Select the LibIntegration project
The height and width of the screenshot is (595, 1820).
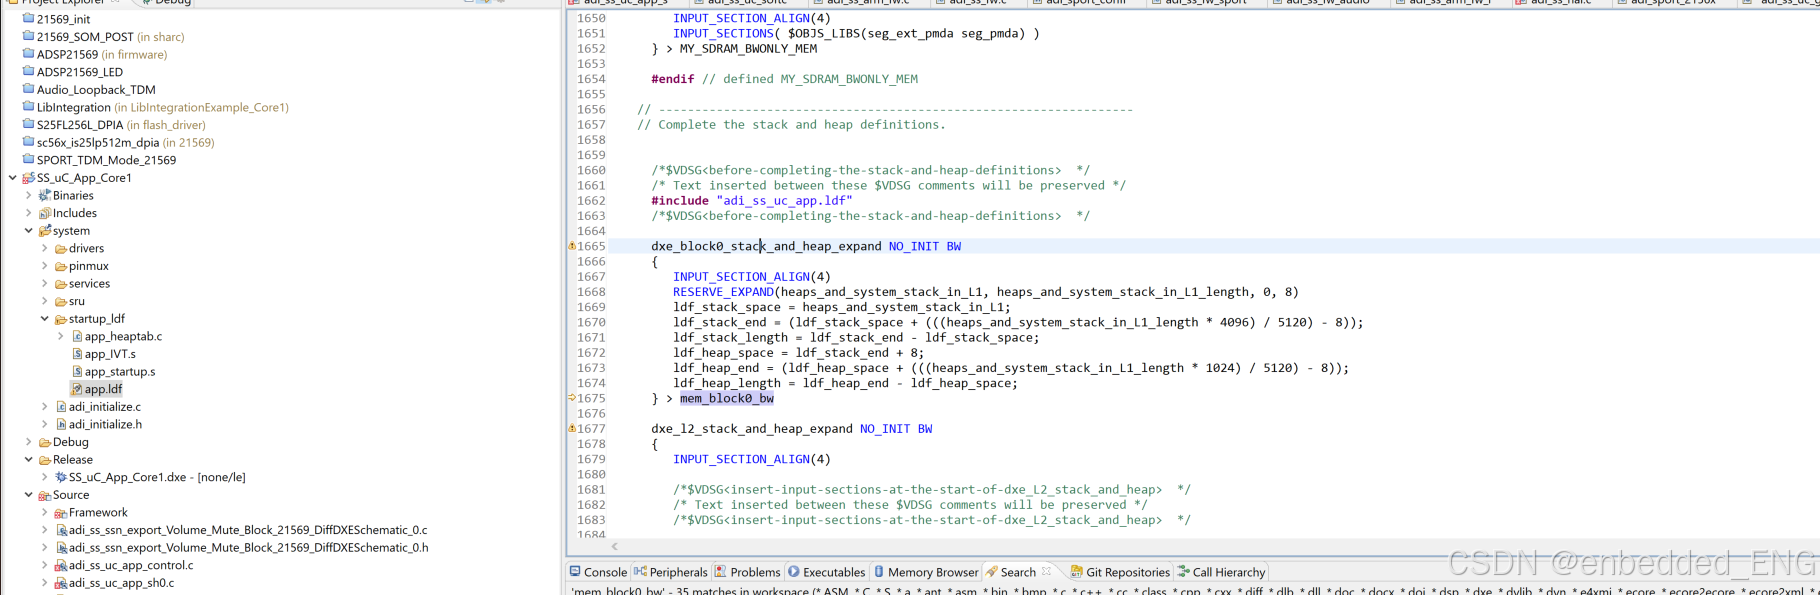tap(155, 107)
